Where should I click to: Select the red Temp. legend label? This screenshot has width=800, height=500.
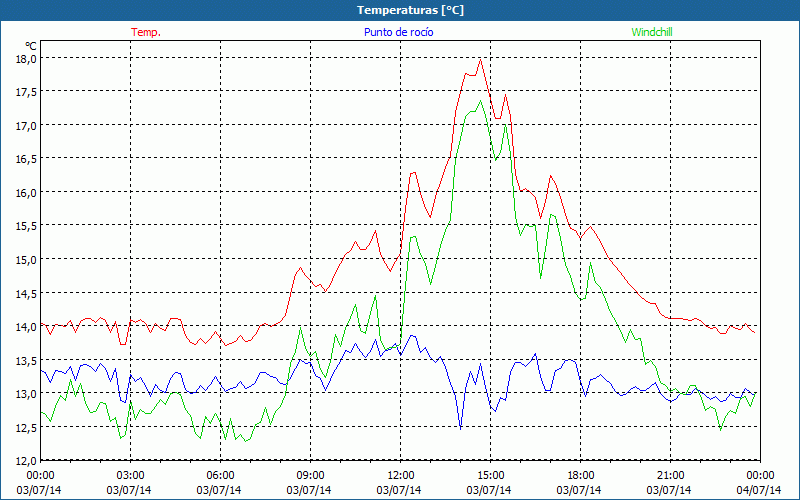(146, 32)
